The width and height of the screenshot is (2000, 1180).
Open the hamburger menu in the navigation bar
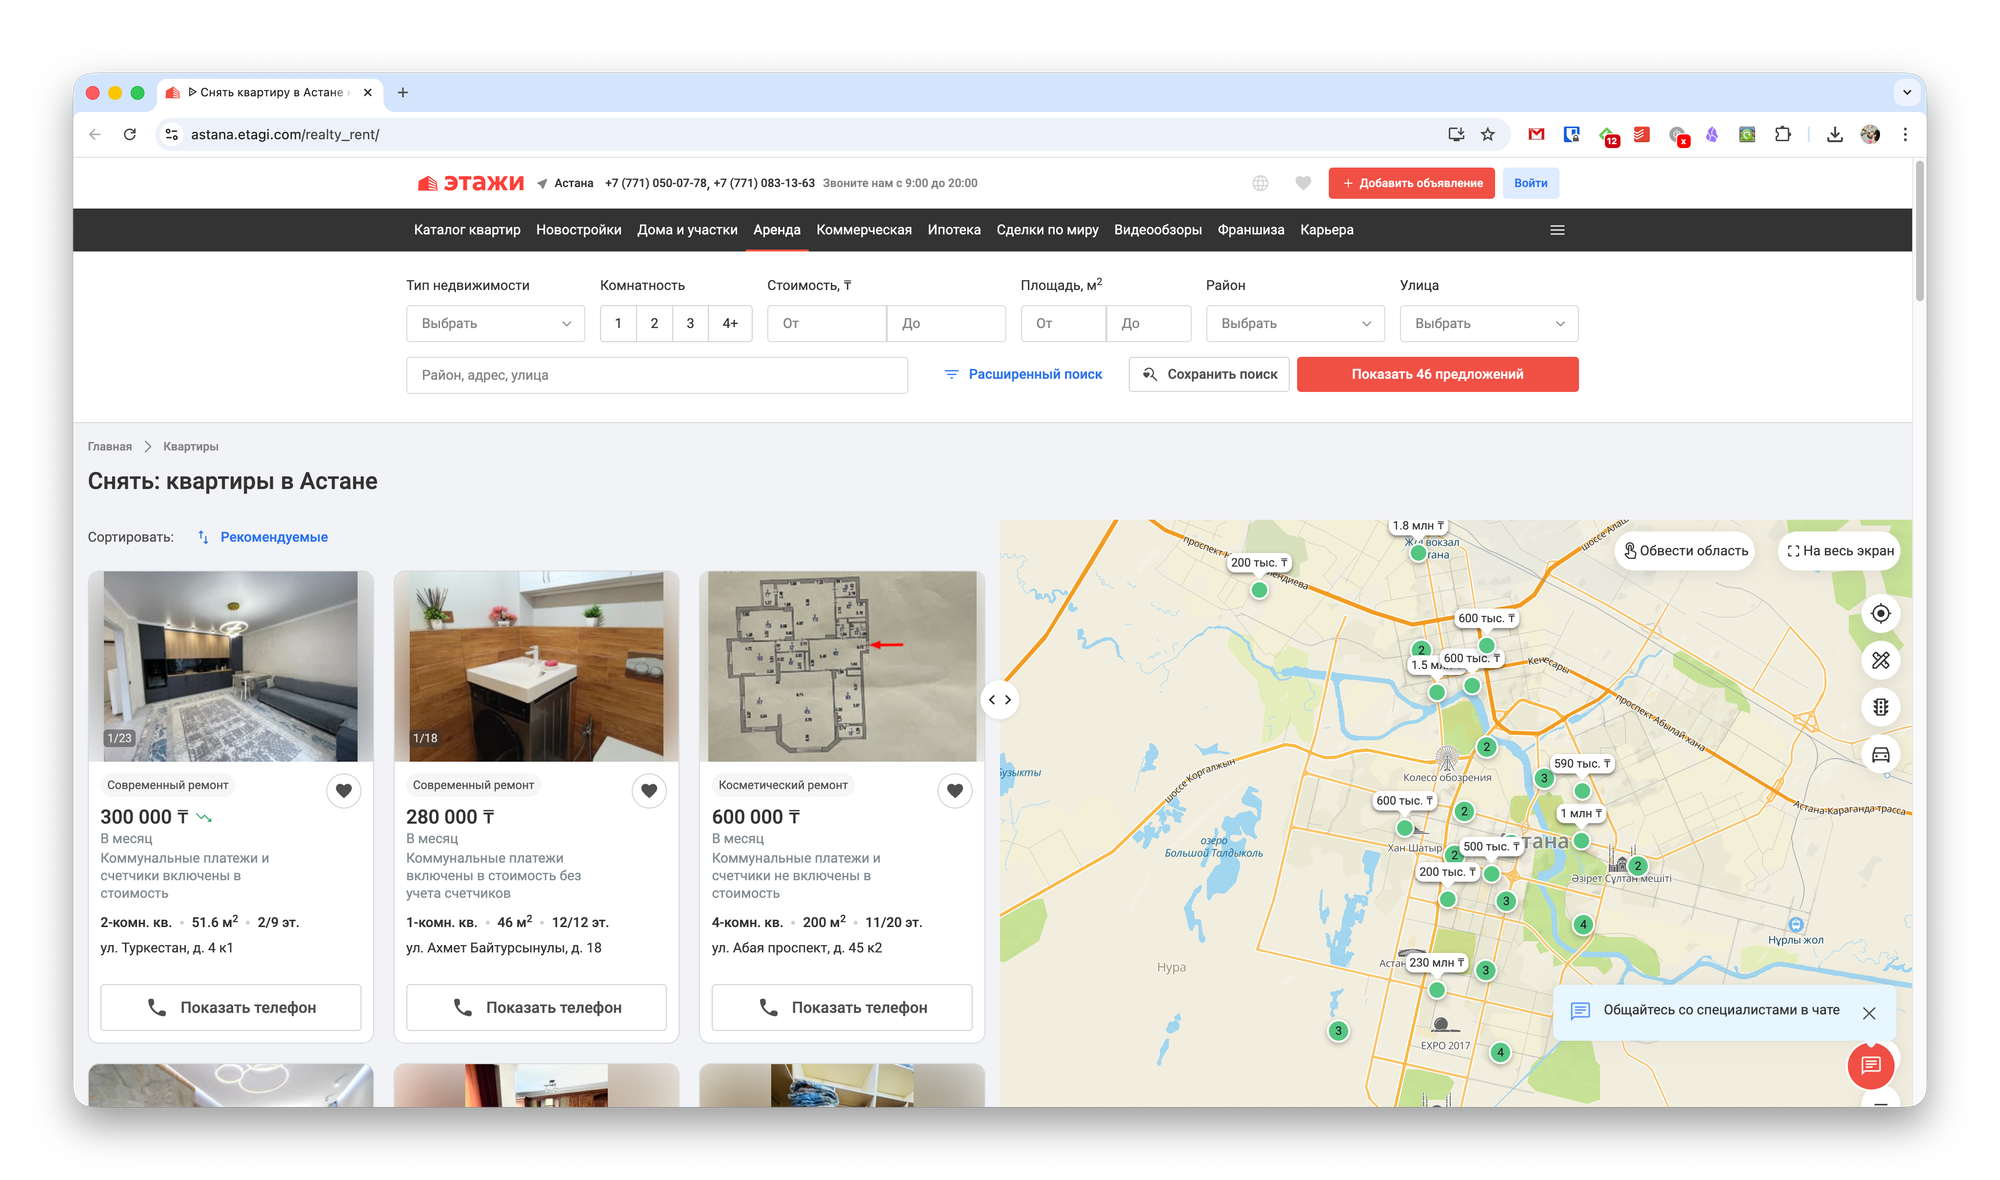click(x=1557, y=230)
